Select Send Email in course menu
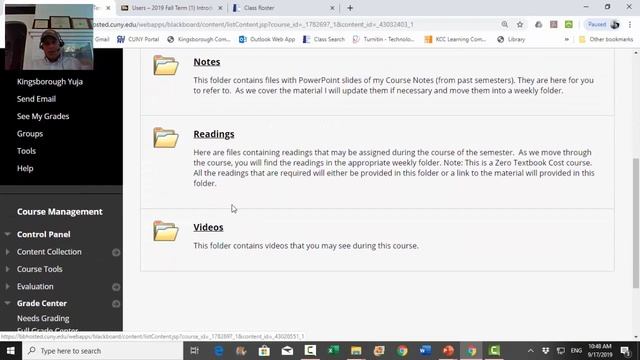This screenshot has height=360, width=640. [36, 99]
